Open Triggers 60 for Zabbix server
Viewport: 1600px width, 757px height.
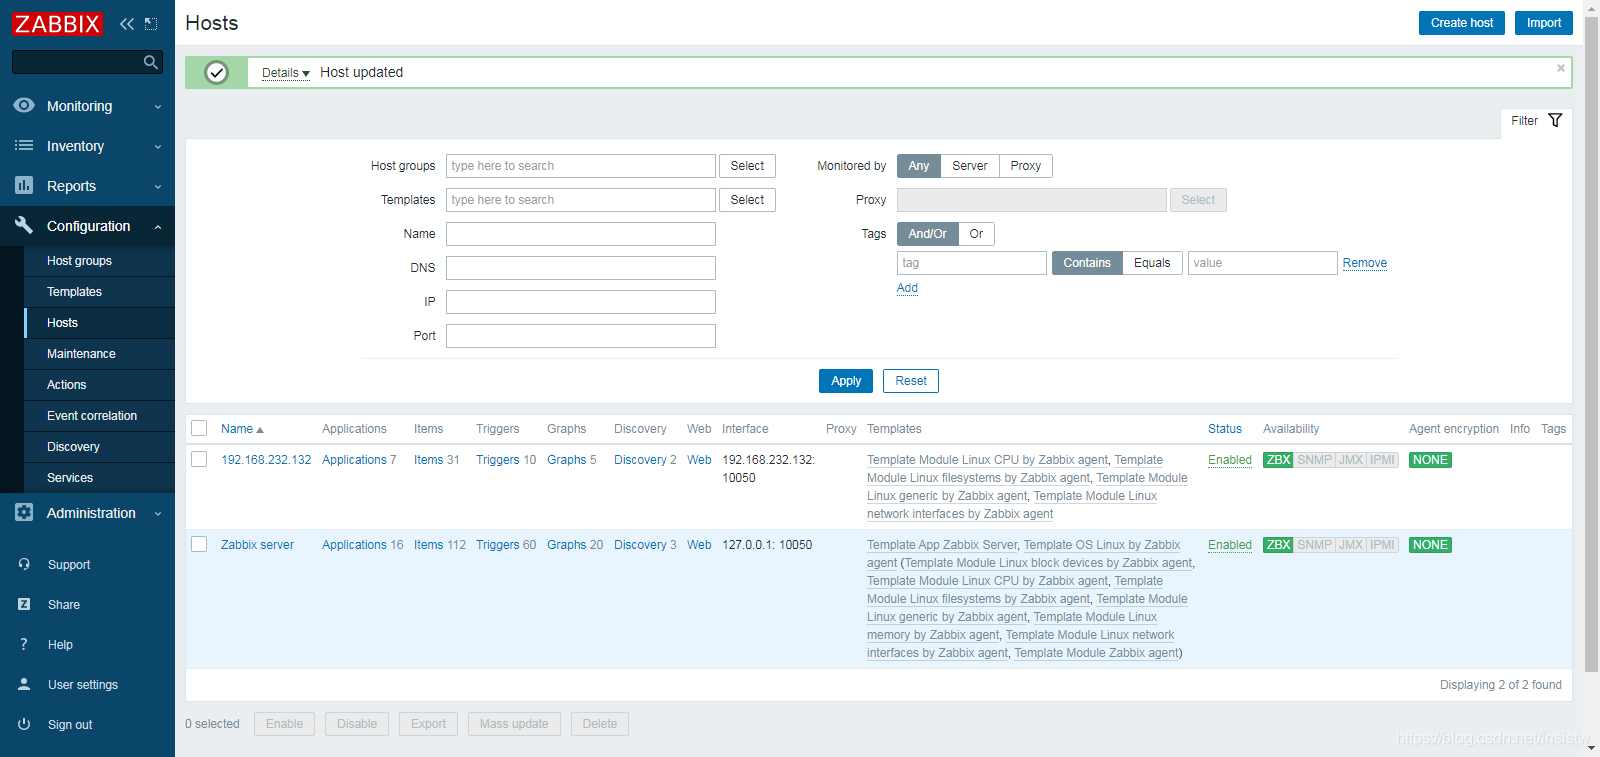506,545
